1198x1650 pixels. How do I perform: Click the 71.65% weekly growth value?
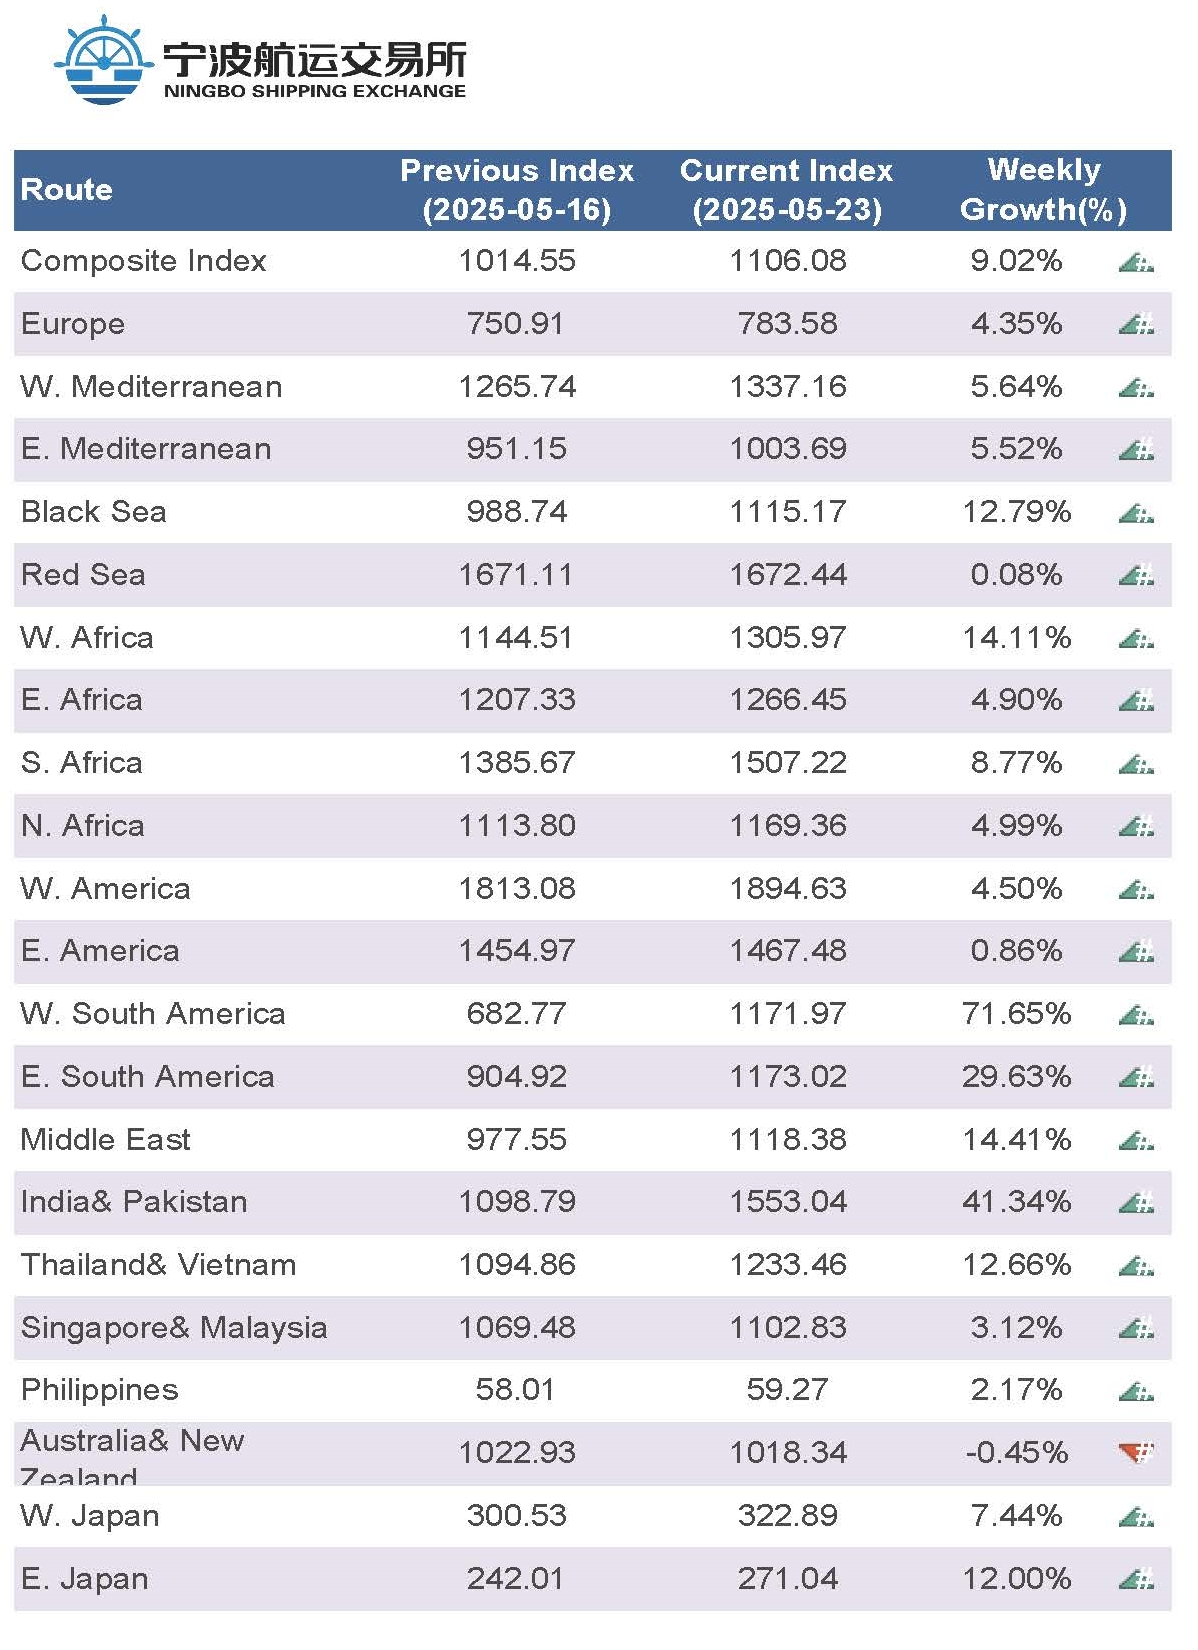pyautogui.click(x=1016, y=1014)
